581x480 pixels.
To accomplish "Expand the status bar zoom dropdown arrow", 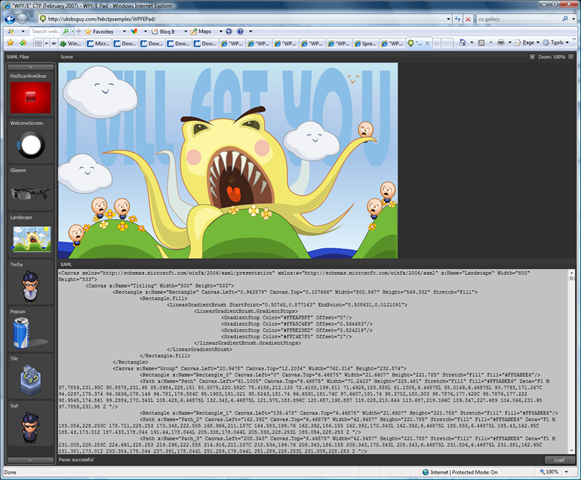I will (x=566, y=472).
